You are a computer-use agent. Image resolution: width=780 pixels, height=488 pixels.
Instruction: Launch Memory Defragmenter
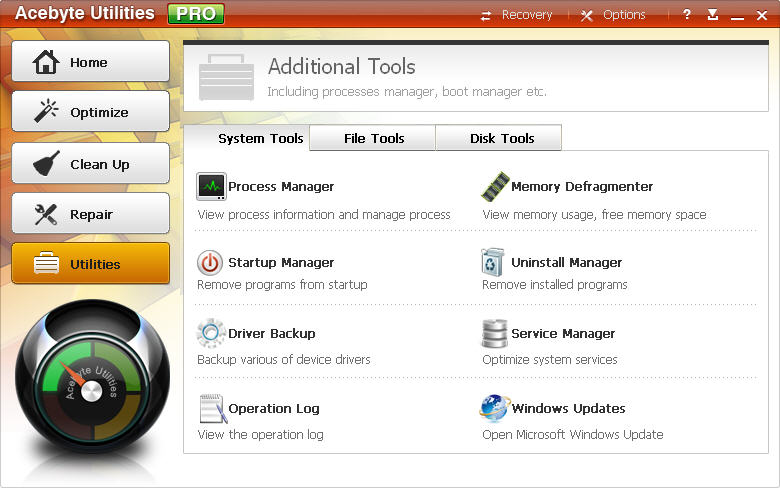tap(582, 187)
